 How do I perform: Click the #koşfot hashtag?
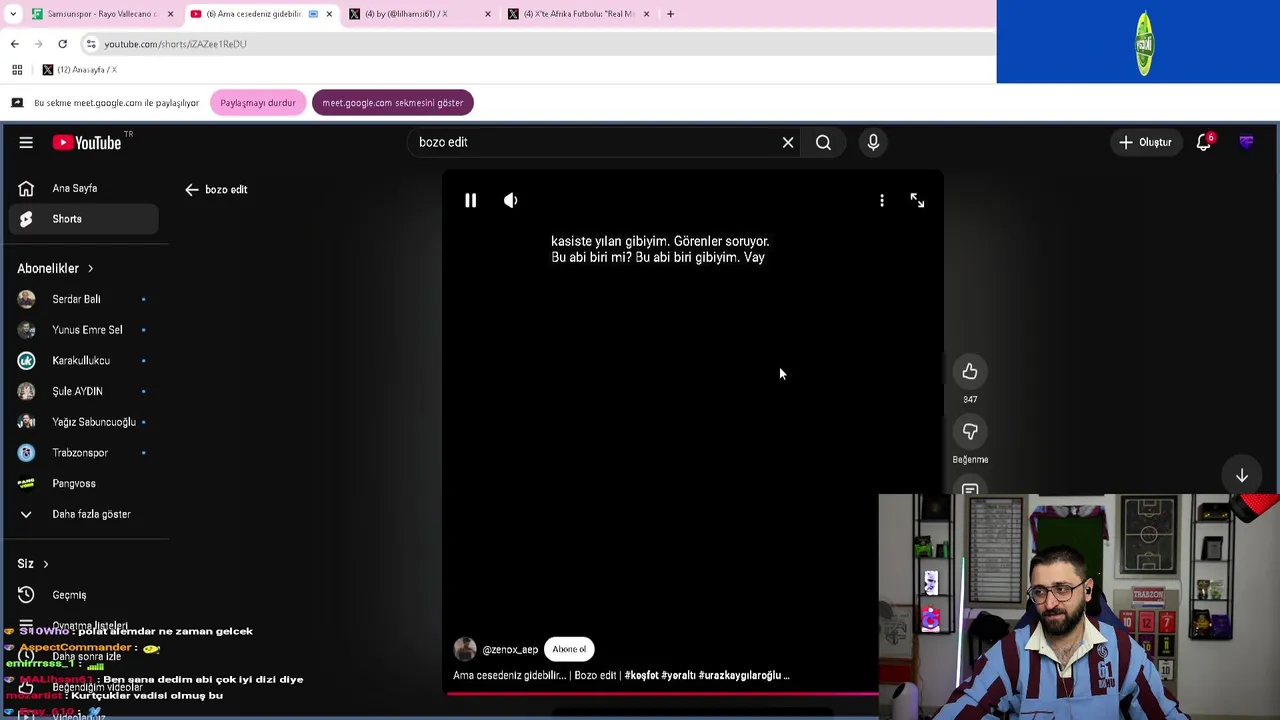click(641, 675)
